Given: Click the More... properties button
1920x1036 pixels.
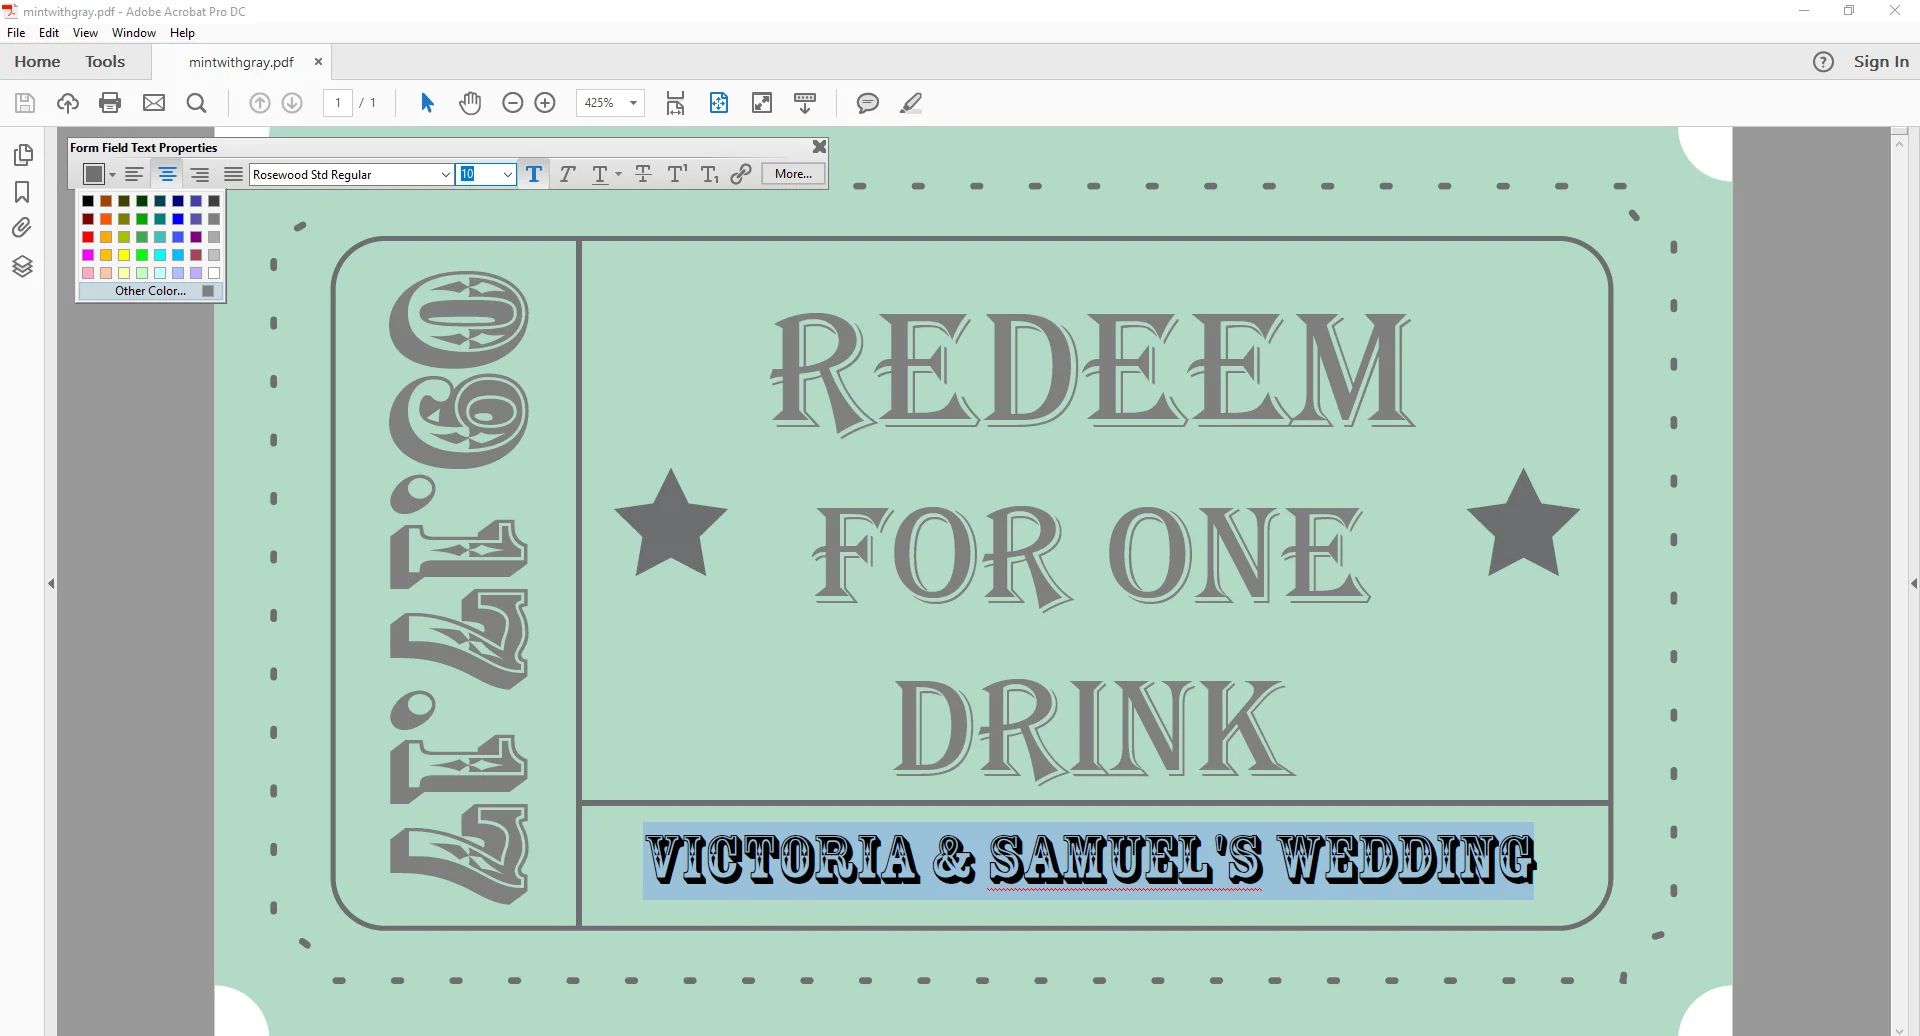Looking at the screenshot, I should click(794, 174).
